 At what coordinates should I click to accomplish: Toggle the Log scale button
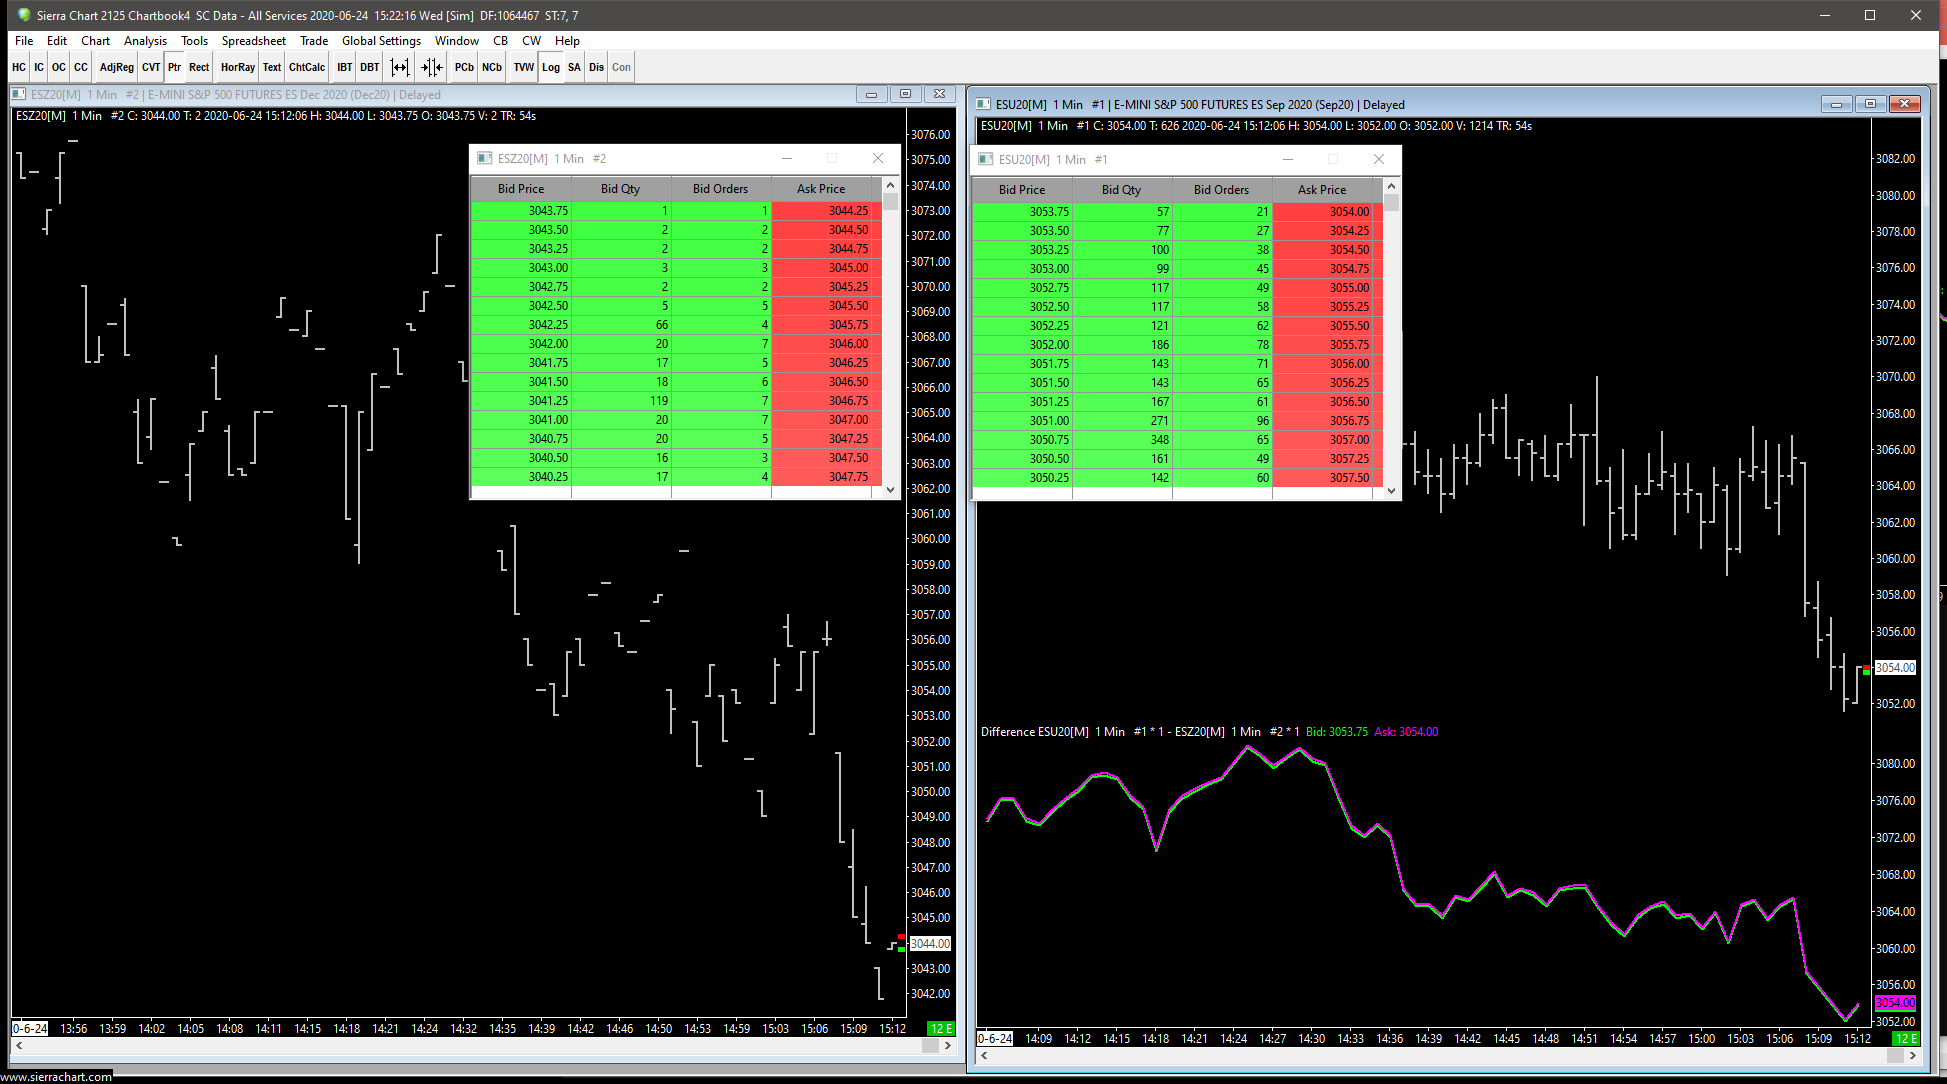[551, 67]
